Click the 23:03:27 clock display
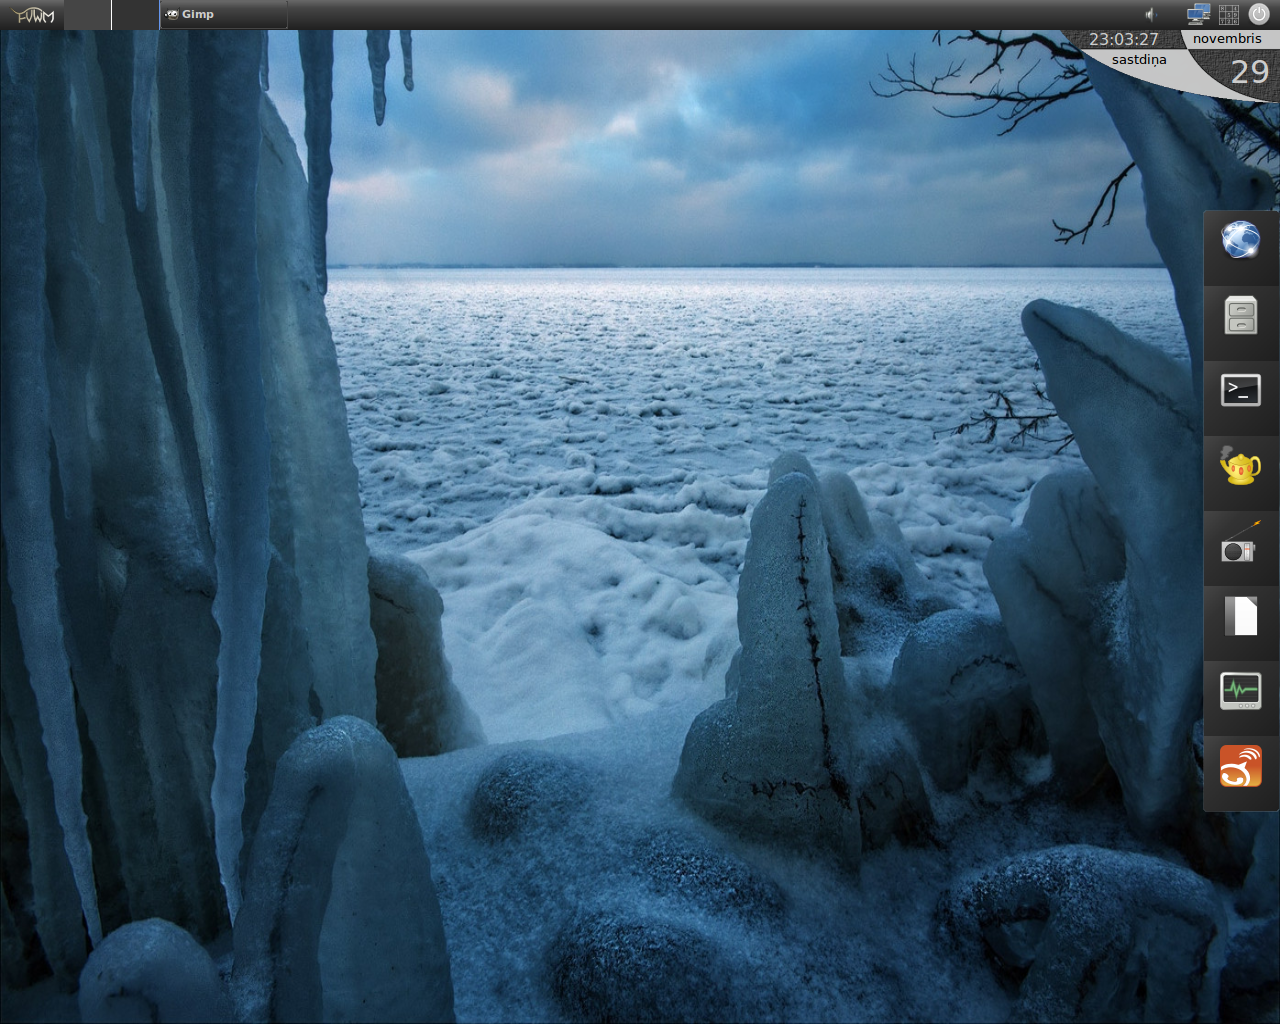Screen dimensions: 1280x1024 (x=1123, y=39)
